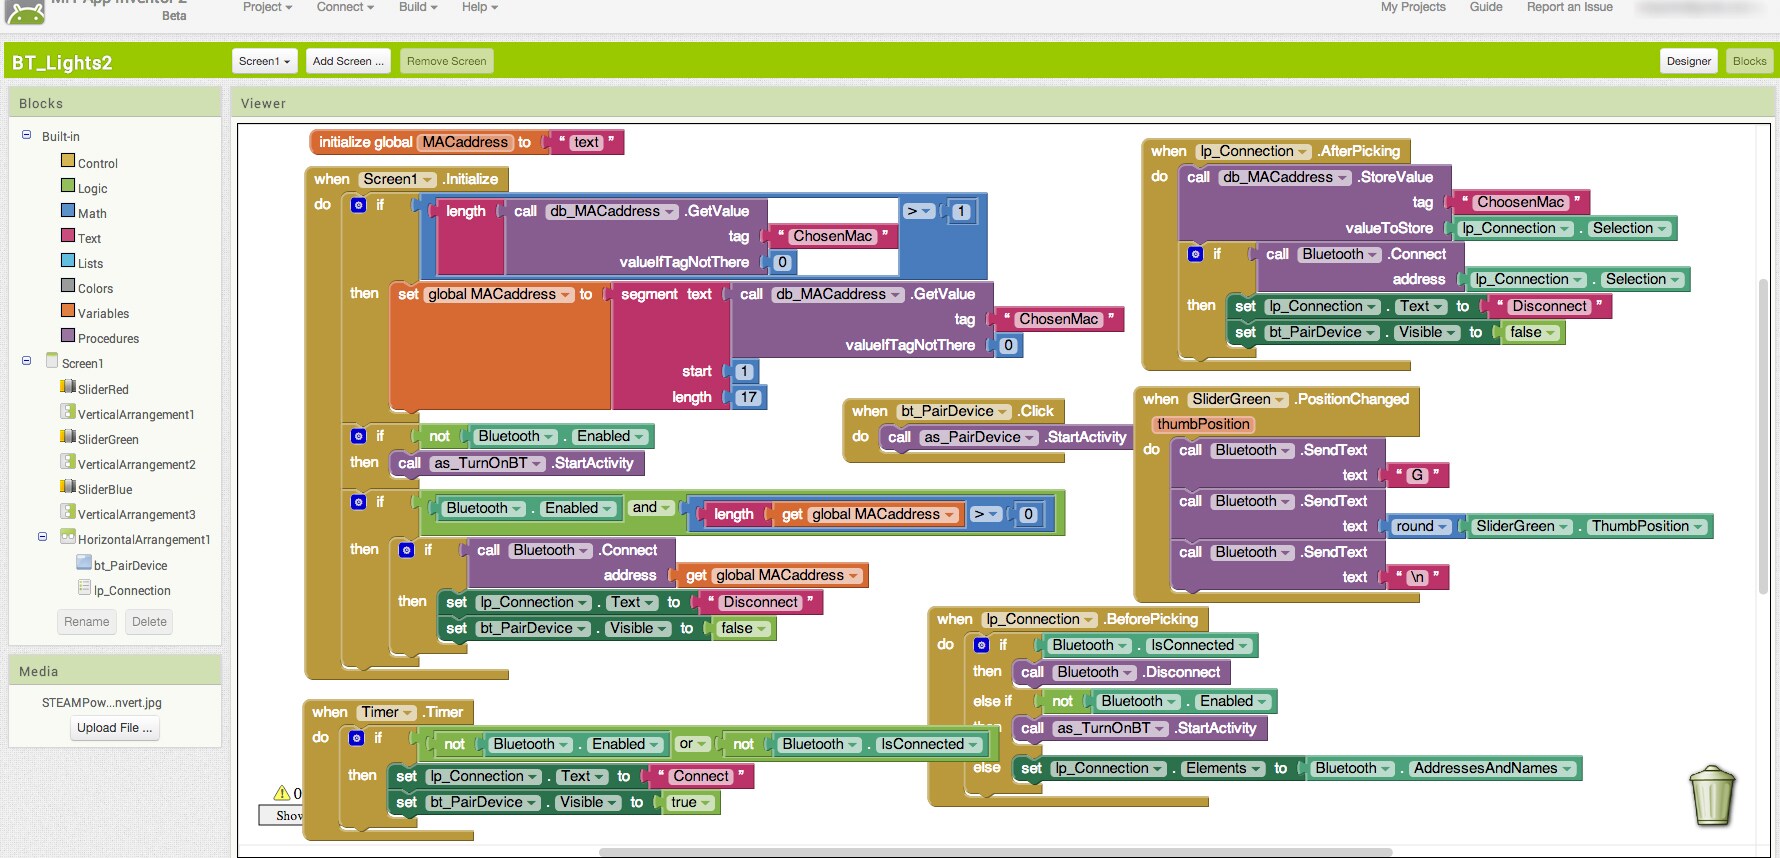
Task: Collapse the Screen1 tree node
Action: click(27, 361)
